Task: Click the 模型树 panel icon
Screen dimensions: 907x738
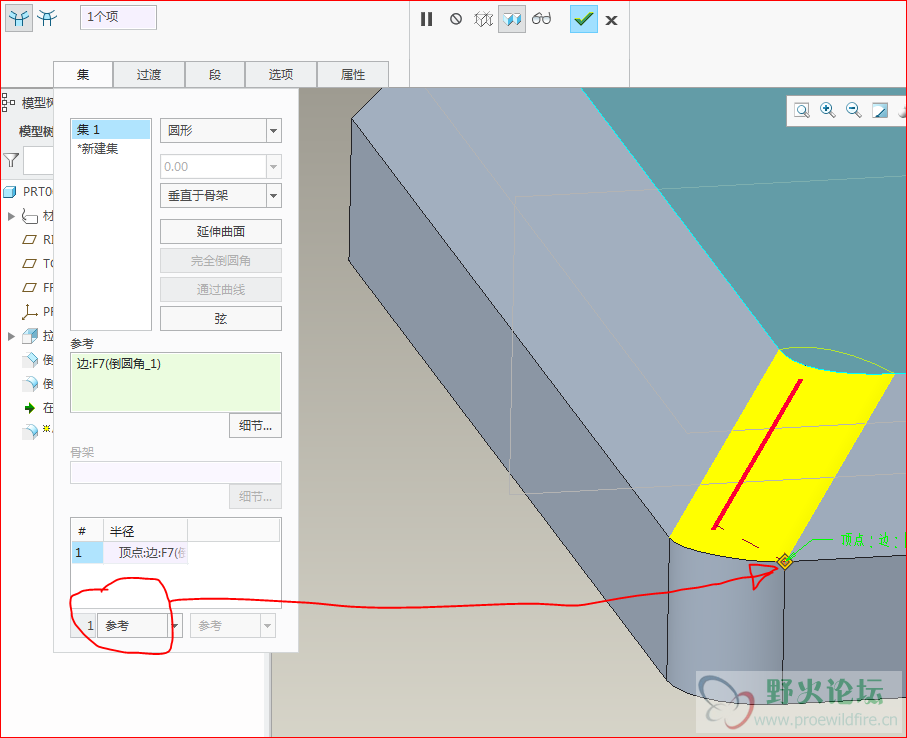Action: 8,103
